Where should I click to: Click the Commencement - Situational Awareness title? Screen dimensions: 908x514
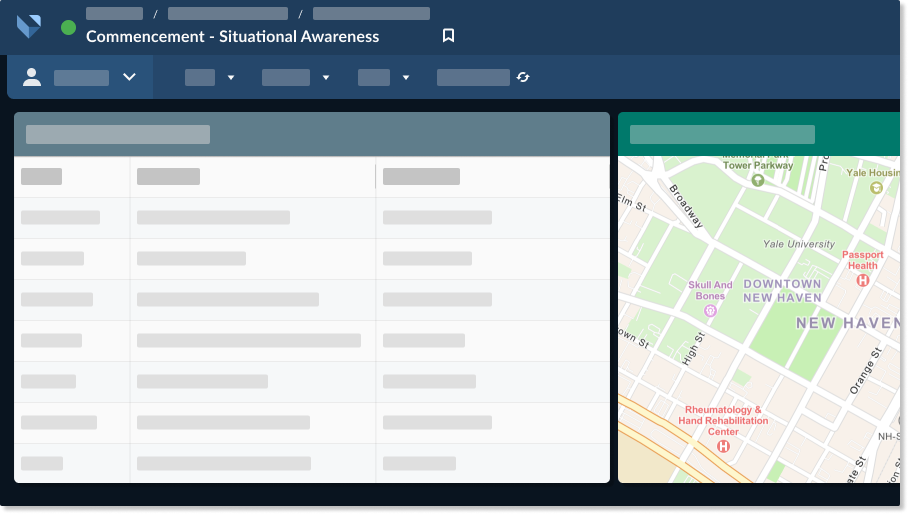point(232,36)
